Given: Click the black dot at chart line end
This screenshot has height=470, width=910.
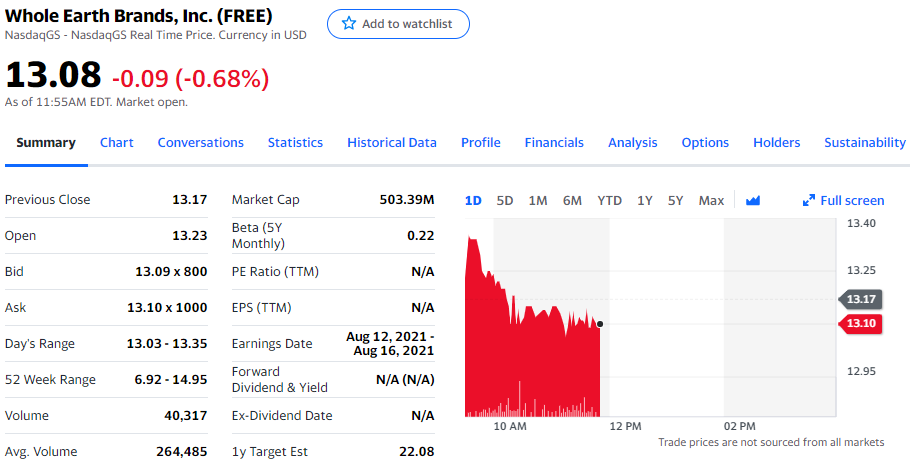Looking at the screenshot, I should [600, 324].
